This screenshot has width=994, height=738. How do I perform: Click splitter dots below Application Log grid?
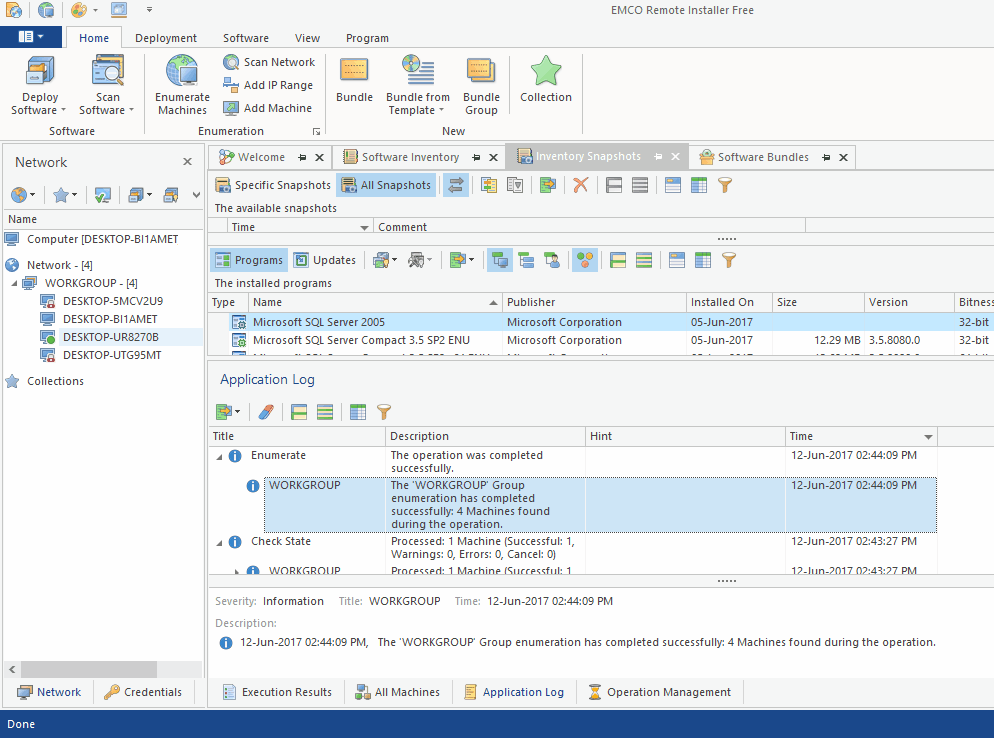pos(726,581)
